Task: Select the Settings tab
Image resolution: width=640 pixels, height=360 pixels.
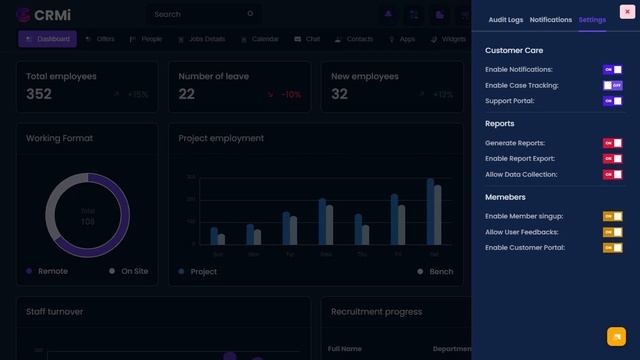Action: pyautogui.click(x=592, y=20)
